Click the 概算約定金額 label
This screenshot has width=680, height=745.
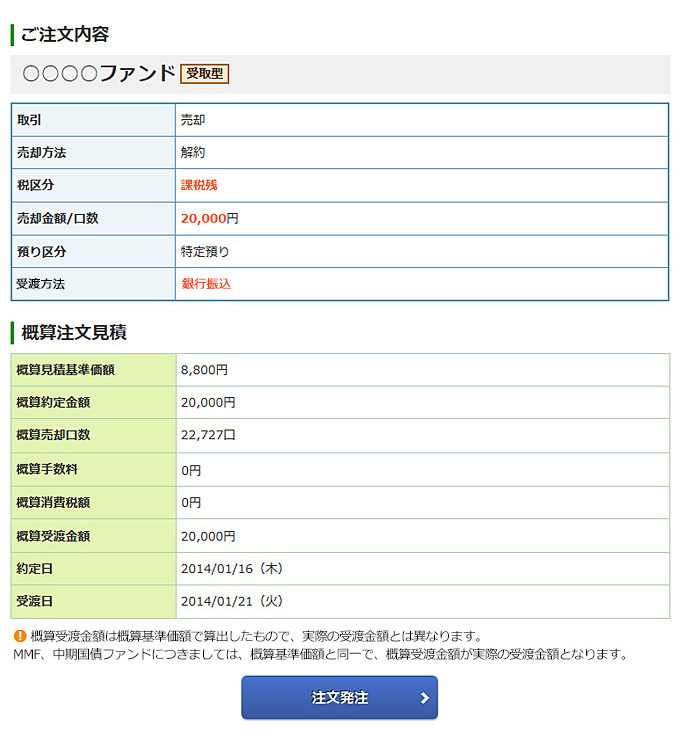pos(53,402)
